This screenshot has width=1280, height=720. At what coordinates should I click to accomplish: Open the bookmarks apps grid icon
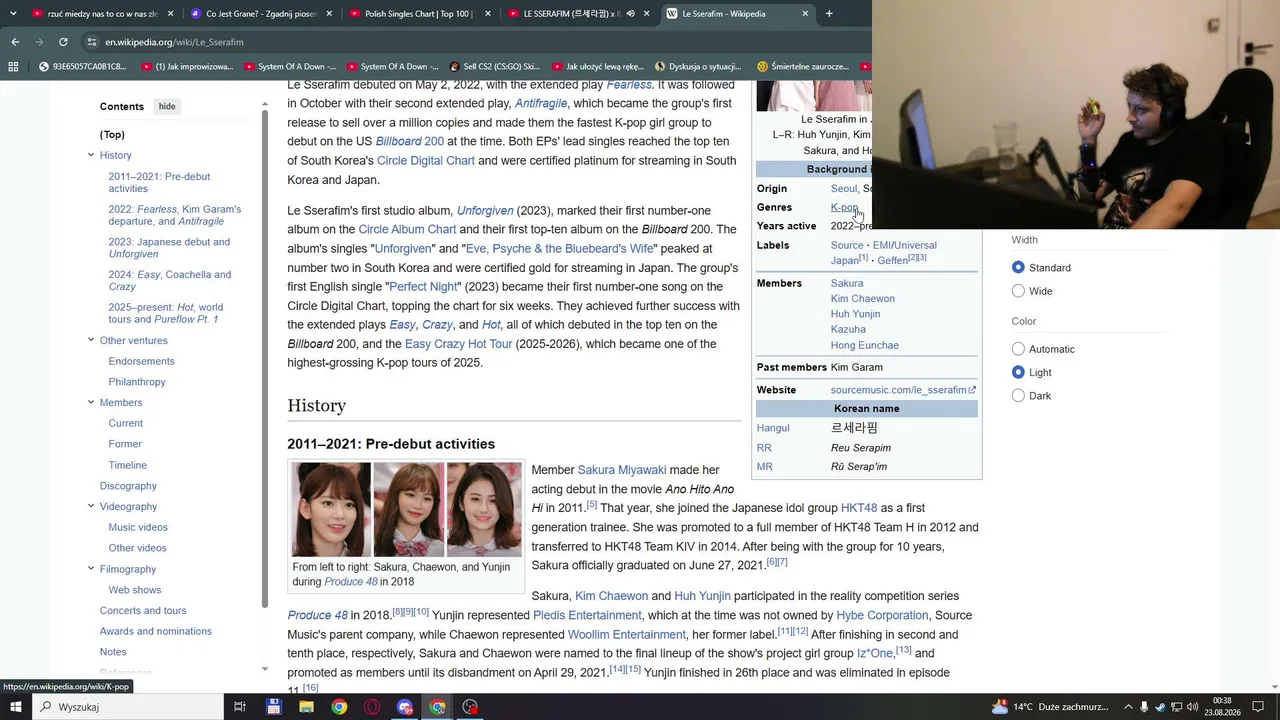[x=13, y=67]
